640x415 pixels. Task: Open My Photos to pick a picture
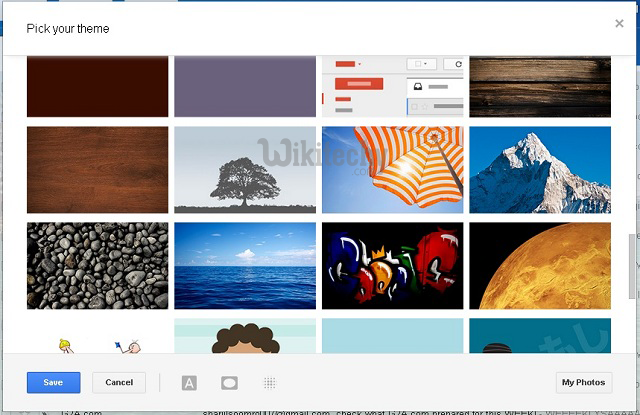click(x=583, y=382)
